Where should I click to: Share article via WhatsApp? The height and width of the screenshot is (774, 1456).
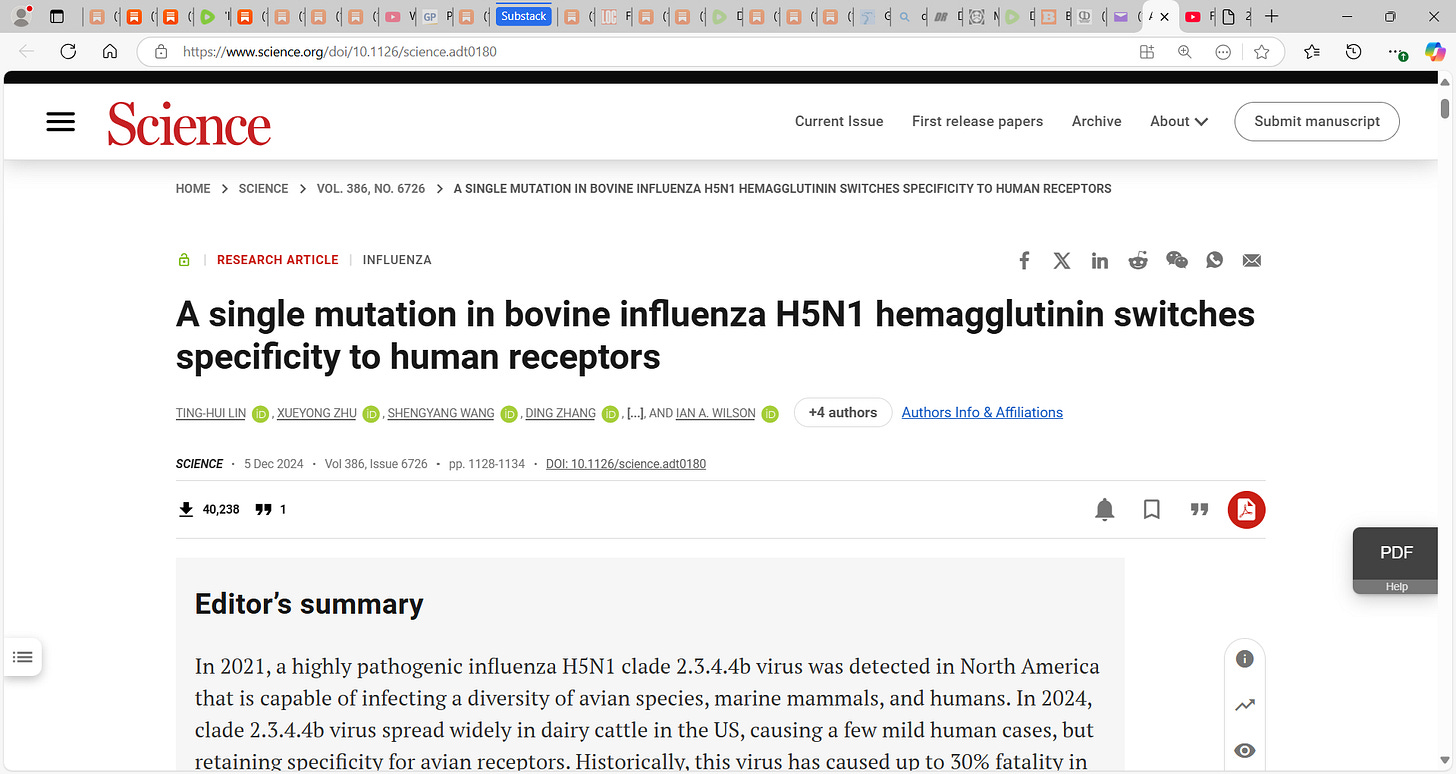tap(1214, 260)
